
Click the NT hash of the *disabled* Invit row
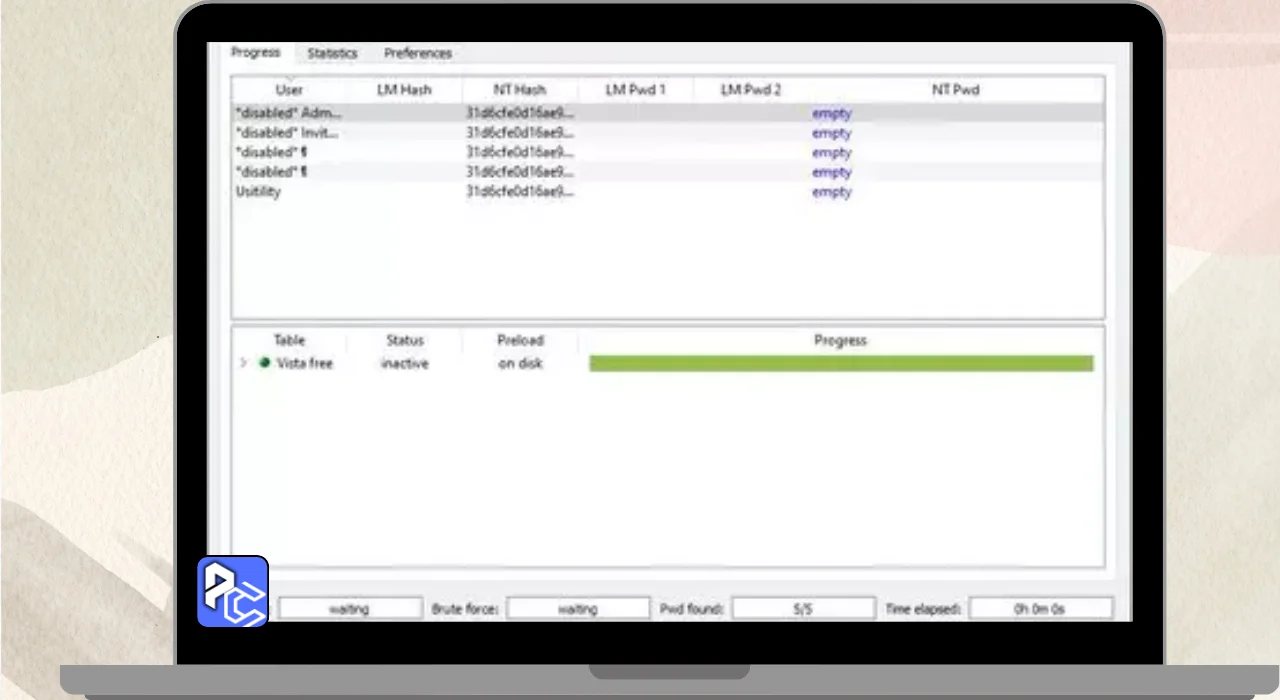click(520, 133)
